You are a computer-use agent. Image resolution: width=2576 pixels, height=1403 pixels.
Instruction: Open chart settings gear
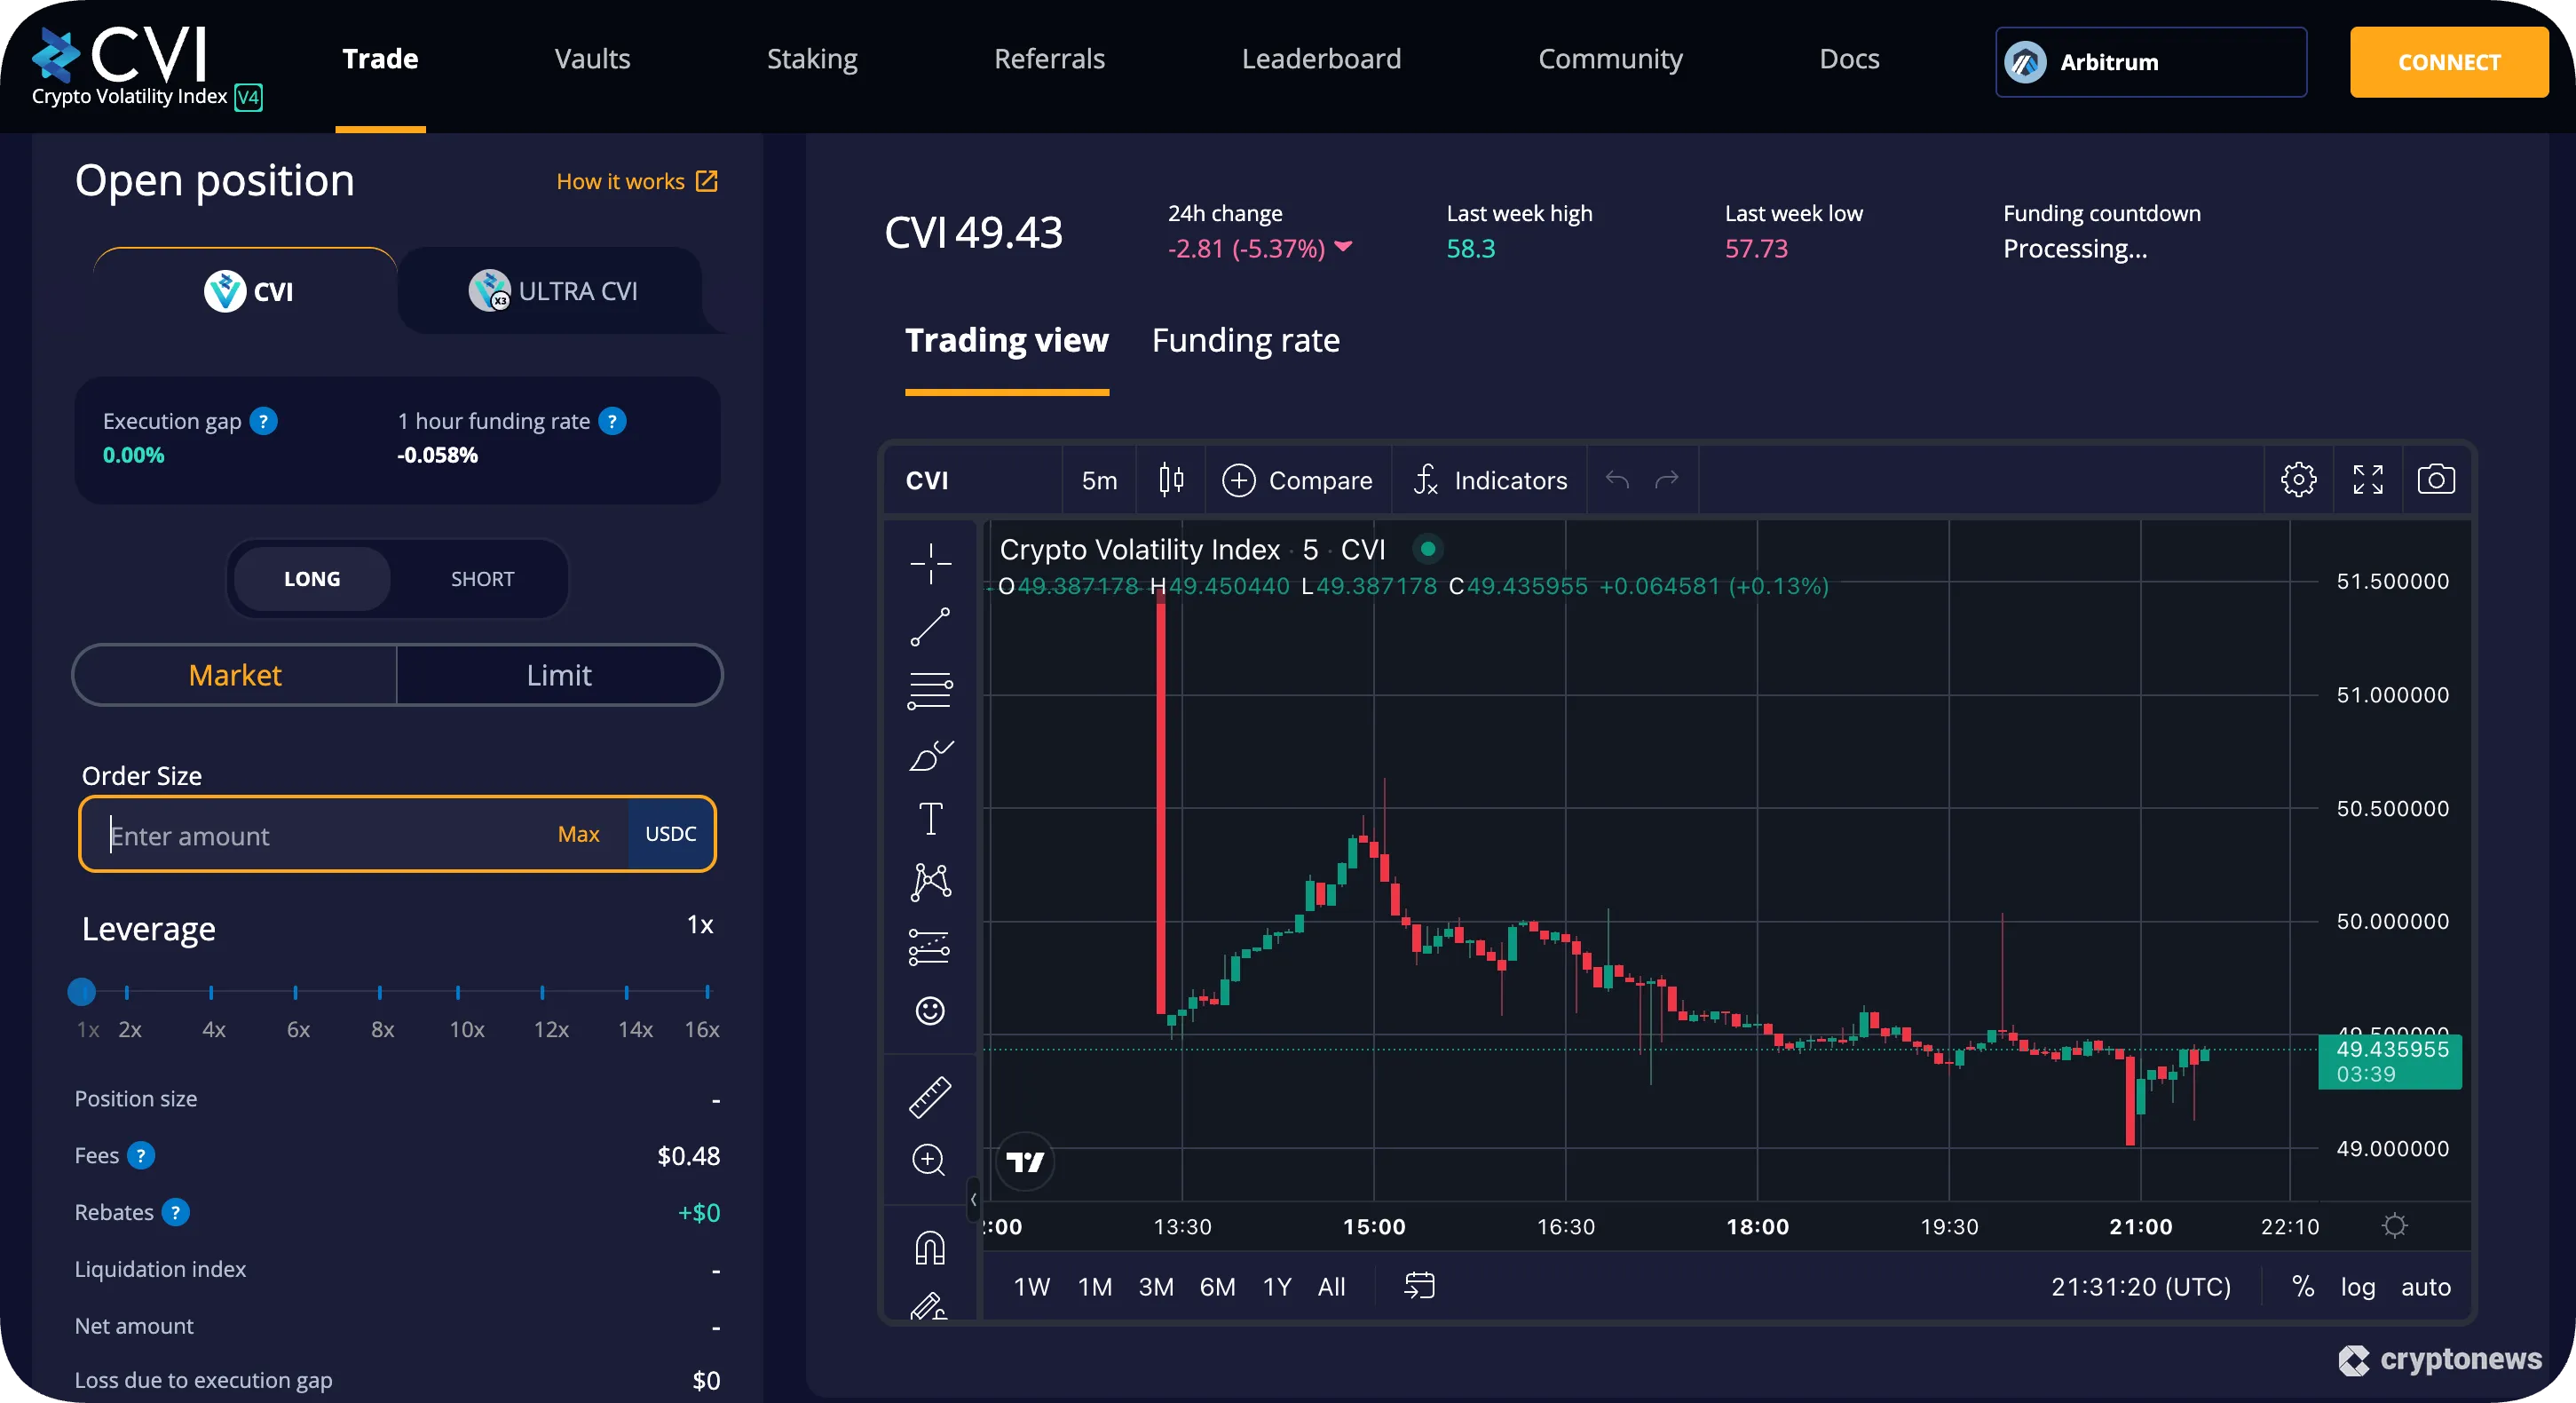[2299, 479]
